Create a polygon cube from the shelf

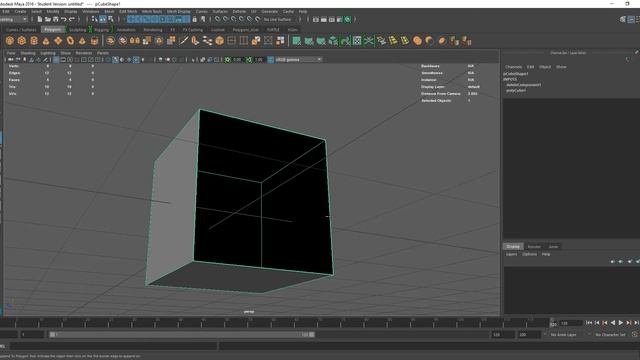coord(22,40)
